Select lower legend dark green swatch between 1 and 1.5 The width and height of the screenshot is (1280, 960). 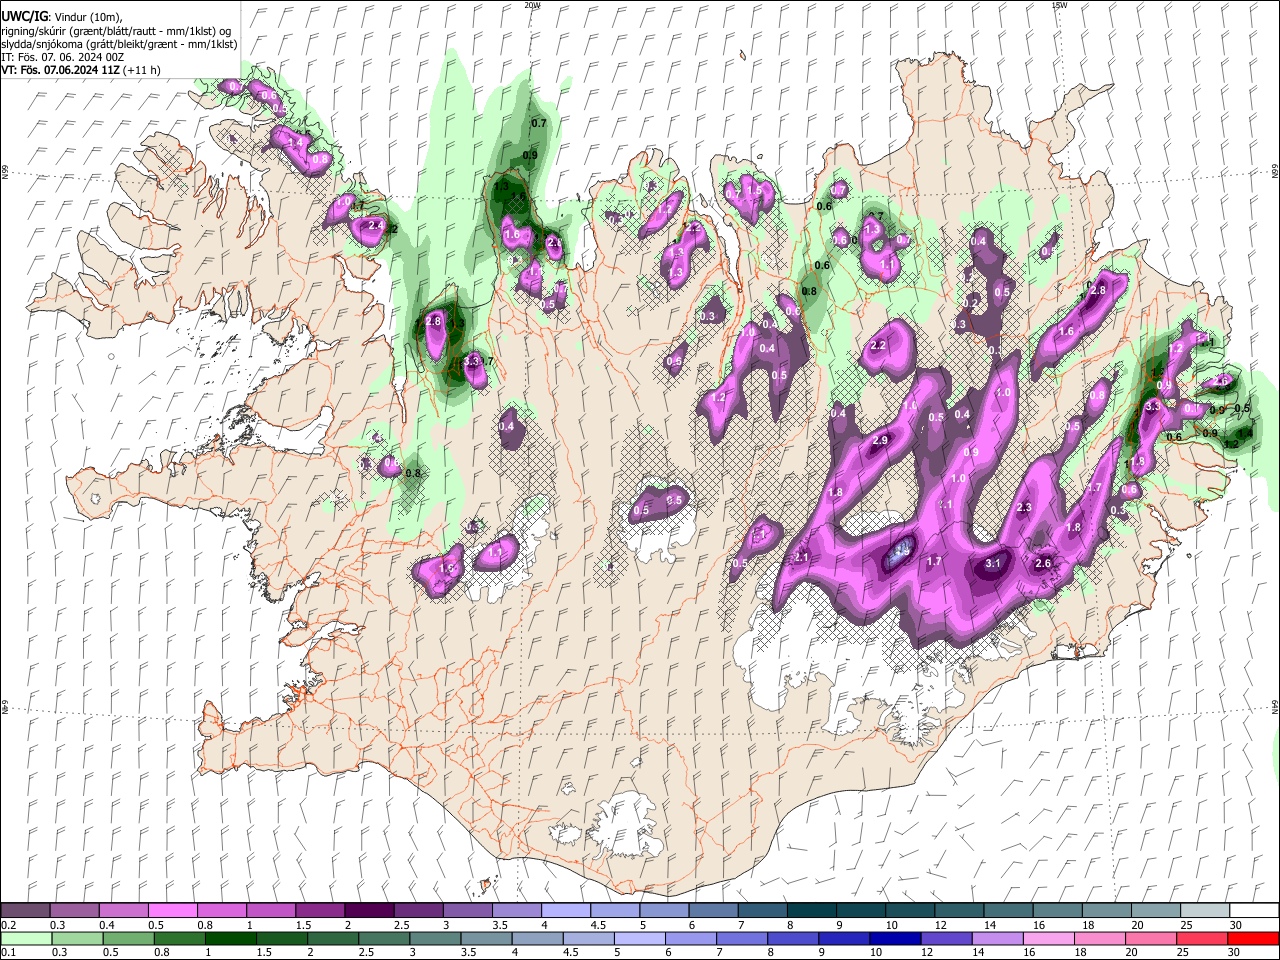231,938
